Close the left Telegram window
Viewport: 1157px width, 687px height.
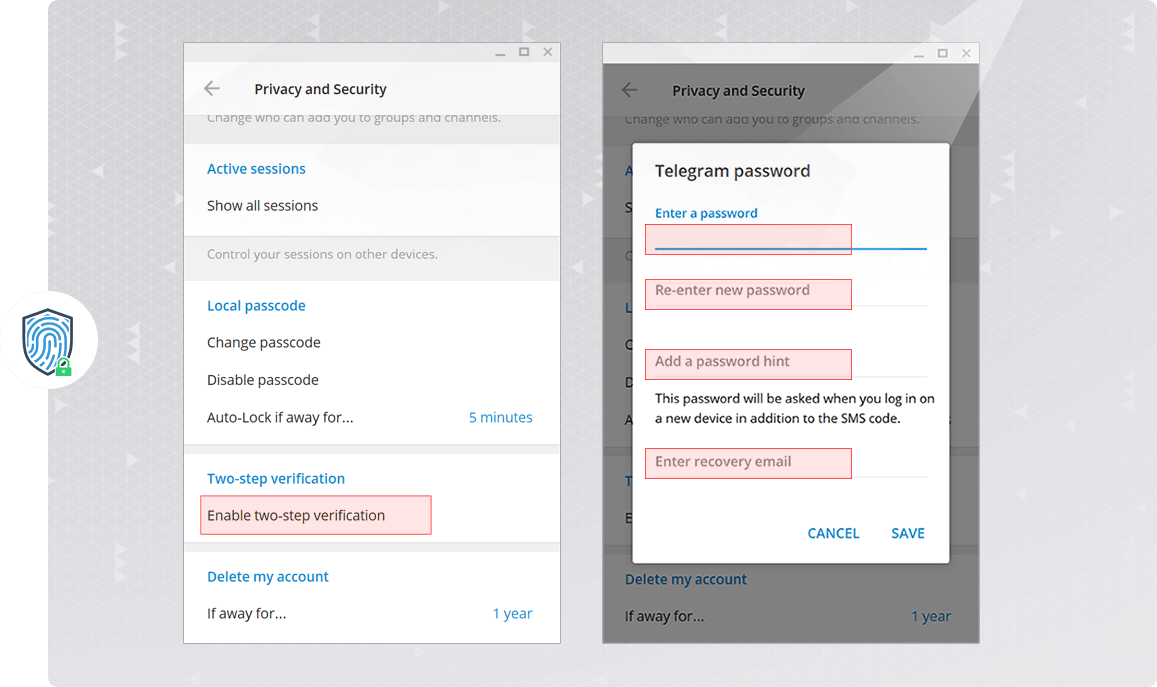click(547, 52)
